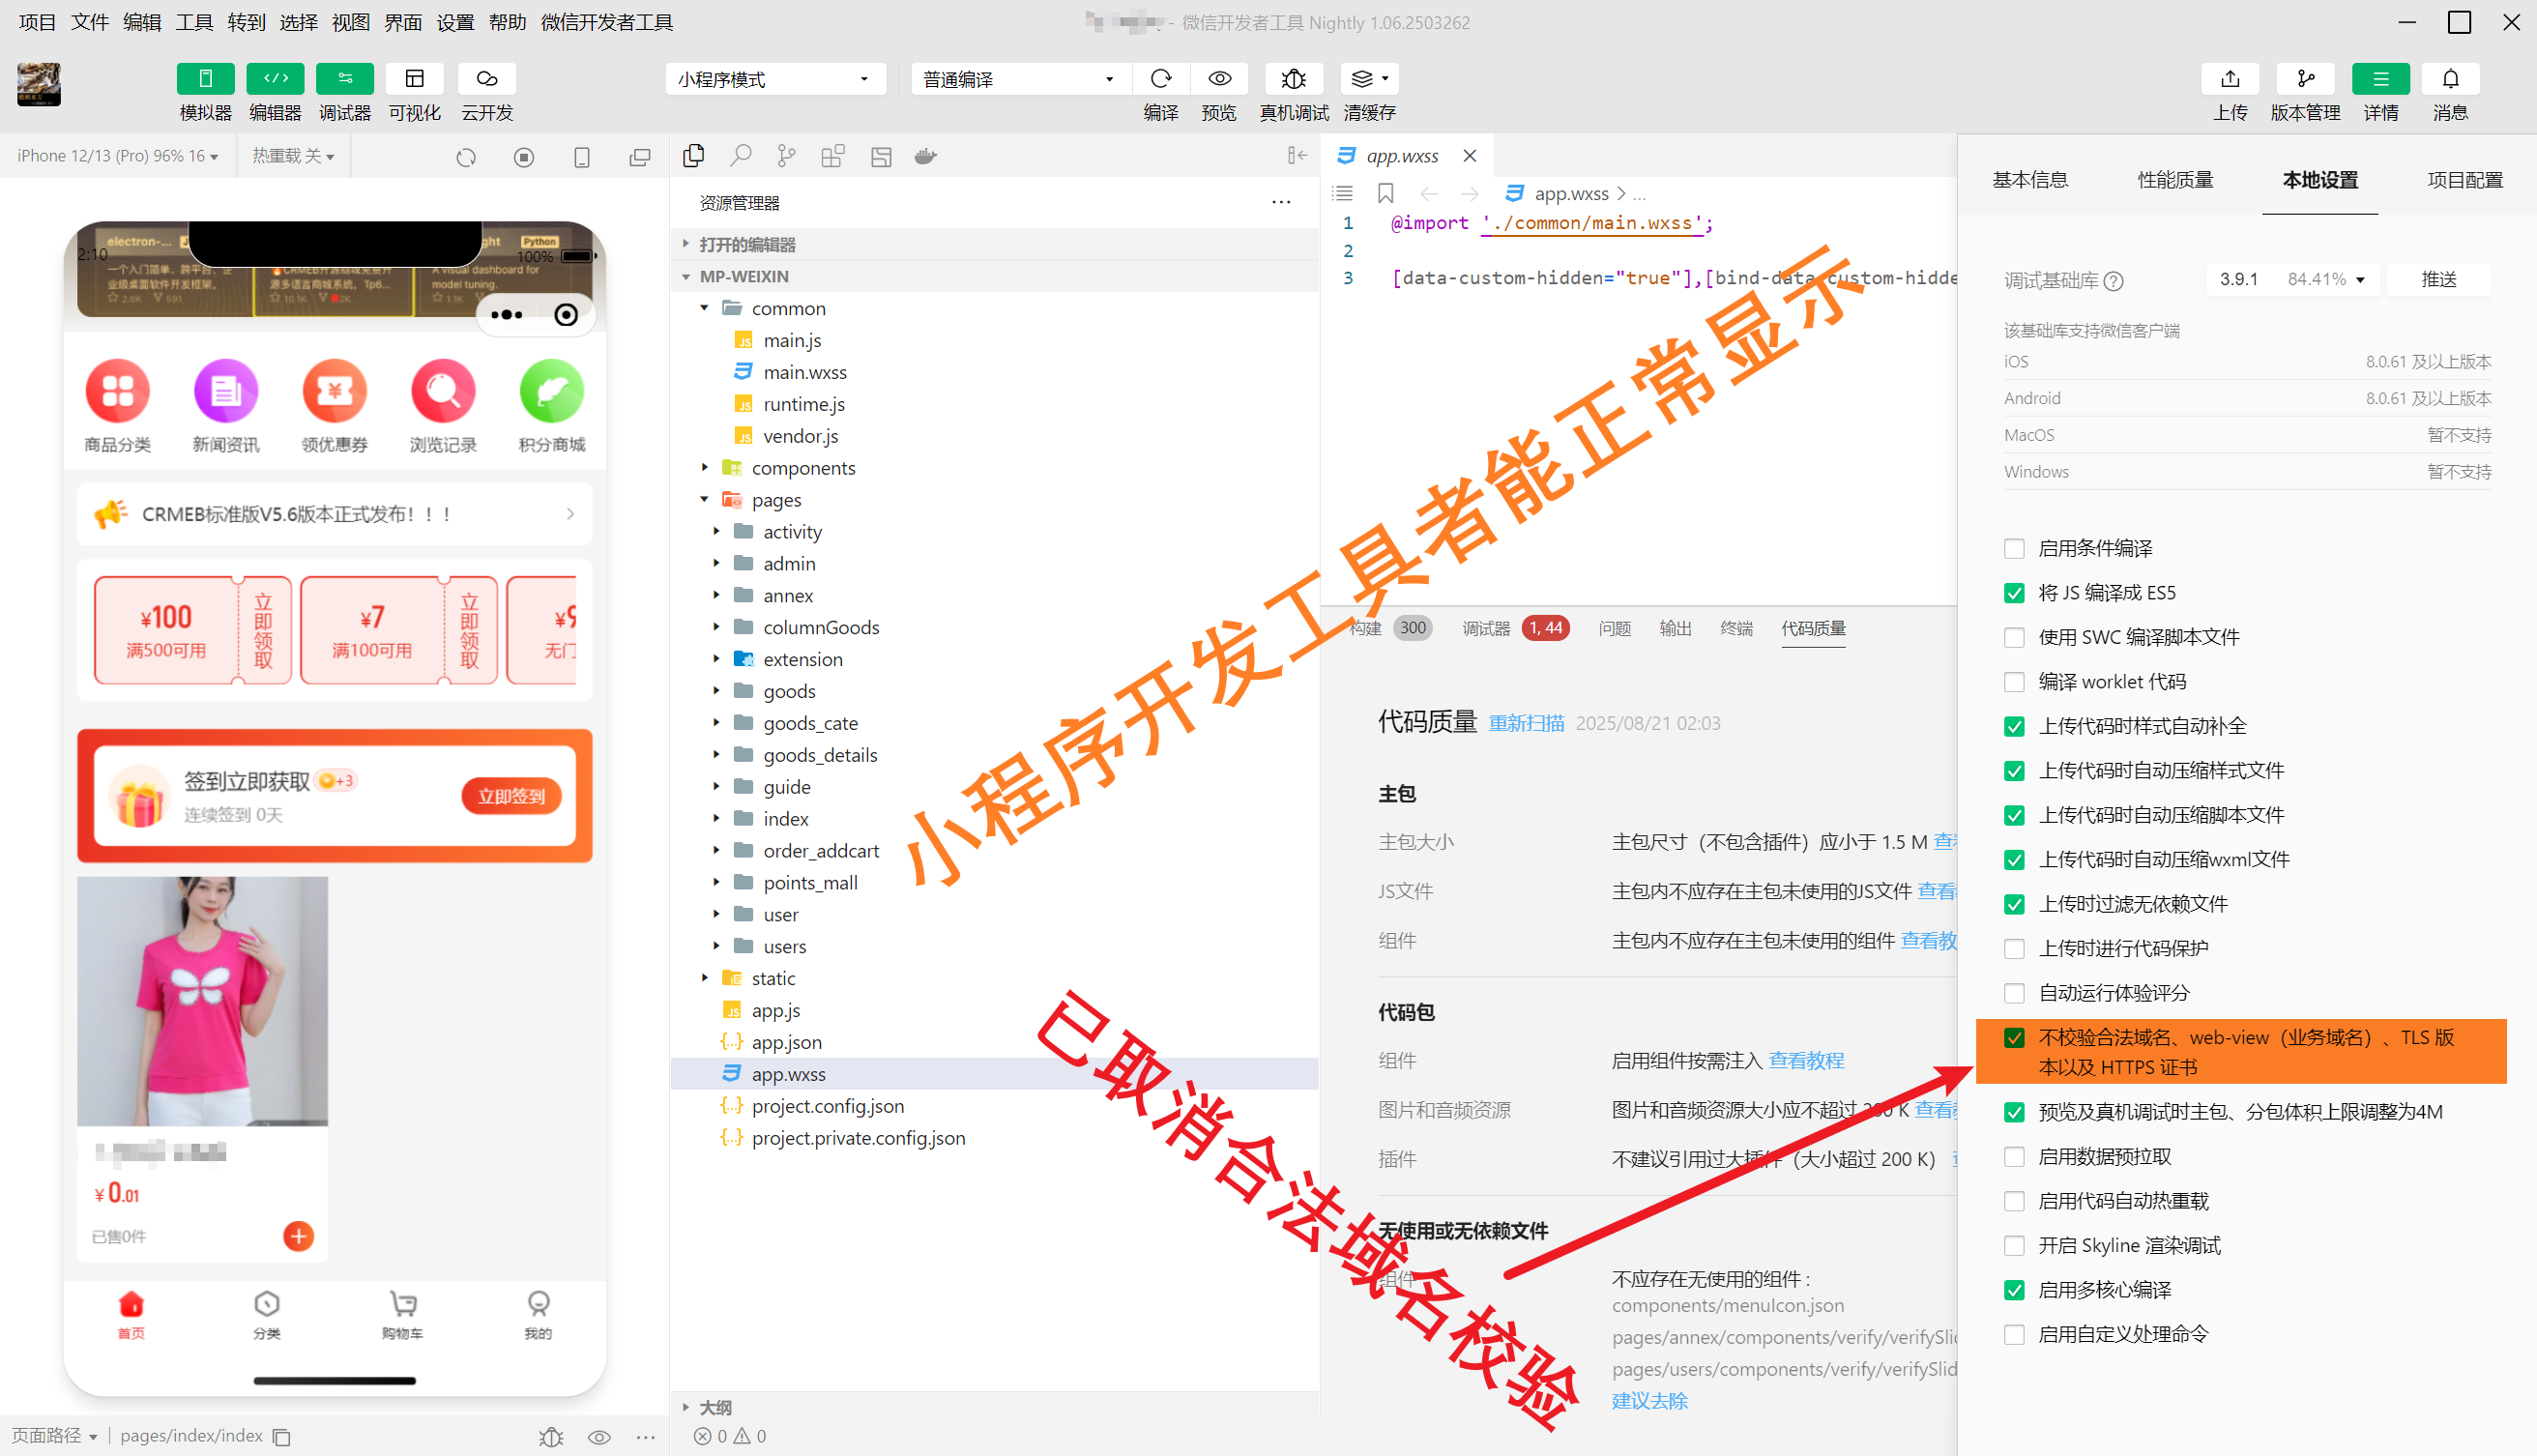Expand the 打开的编辑器 section

point(746,245)
